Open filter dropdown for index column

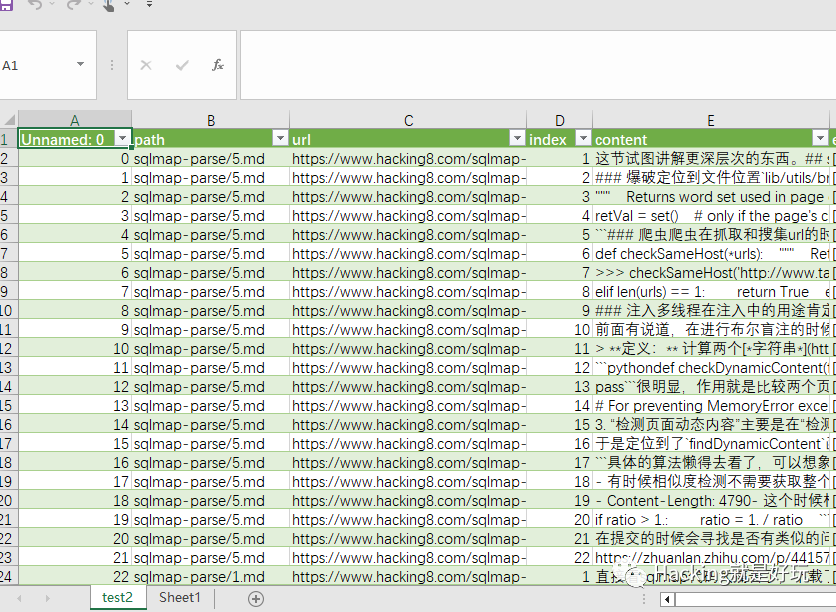tap(583, 139)
